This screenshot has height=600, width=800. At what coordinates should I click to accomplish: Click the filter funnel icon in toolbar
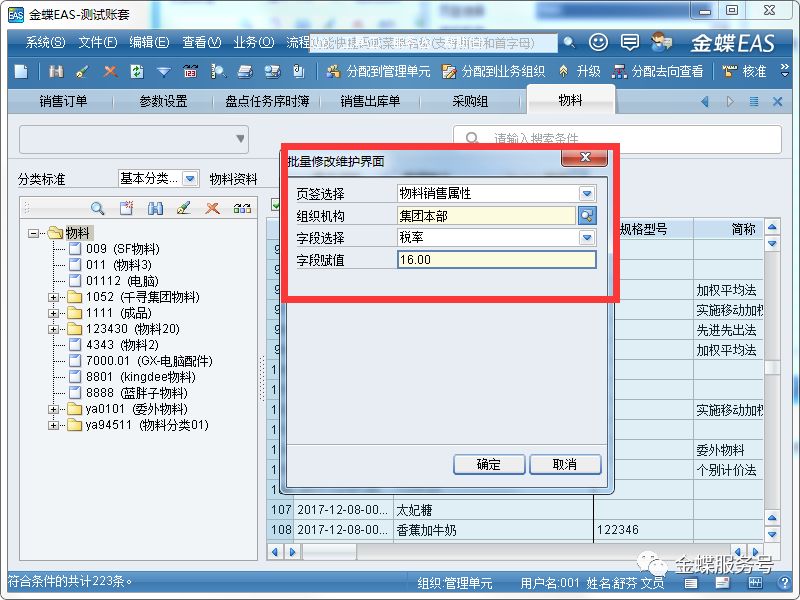coord(163,72)
